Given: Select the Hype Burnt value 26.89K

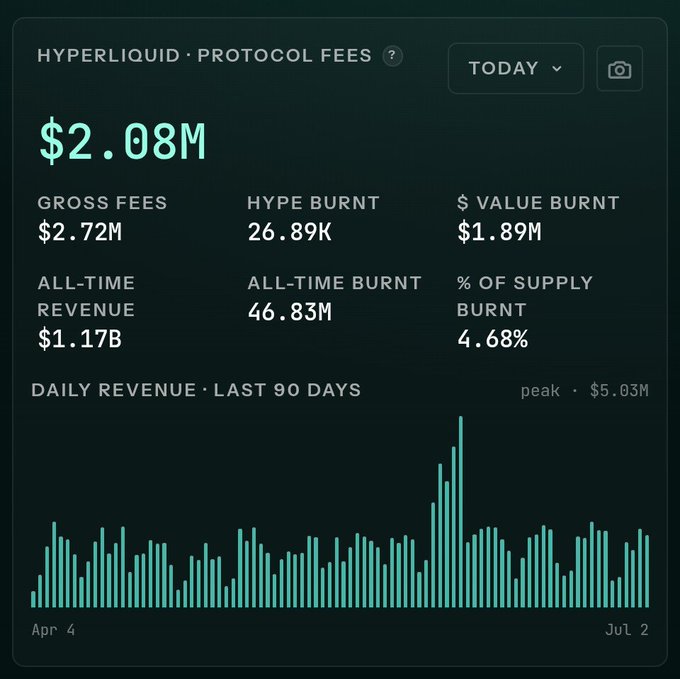Looking at the screenshot, I should click(290, 232).
